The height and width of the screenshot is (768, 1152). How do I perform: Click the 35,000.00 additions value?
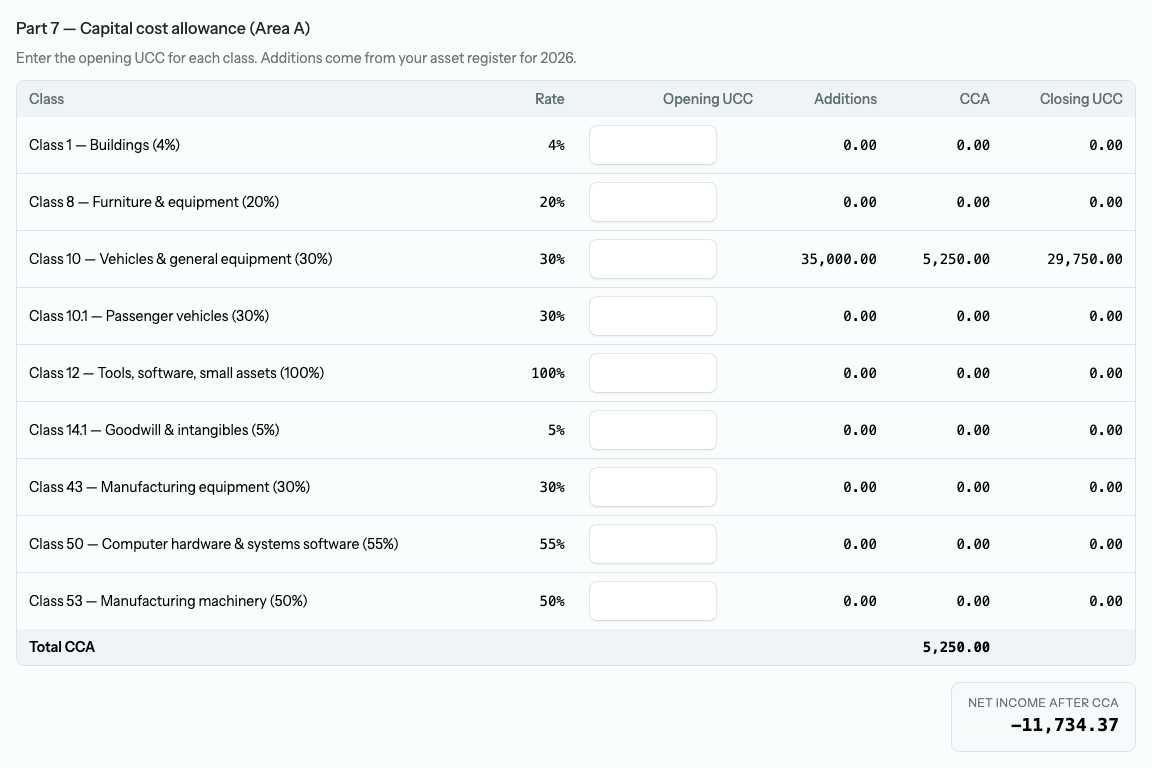click(x=838, y=259)
